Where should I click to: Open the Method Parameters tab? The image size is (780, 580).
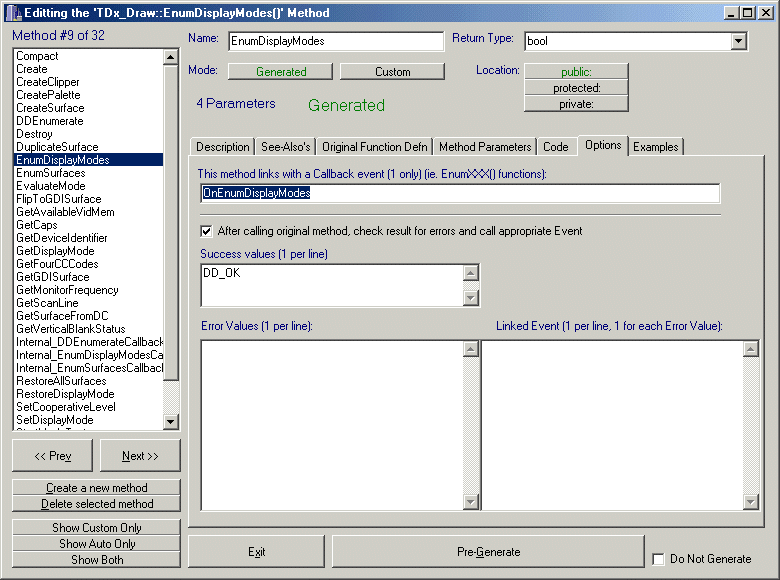point(485,147)
